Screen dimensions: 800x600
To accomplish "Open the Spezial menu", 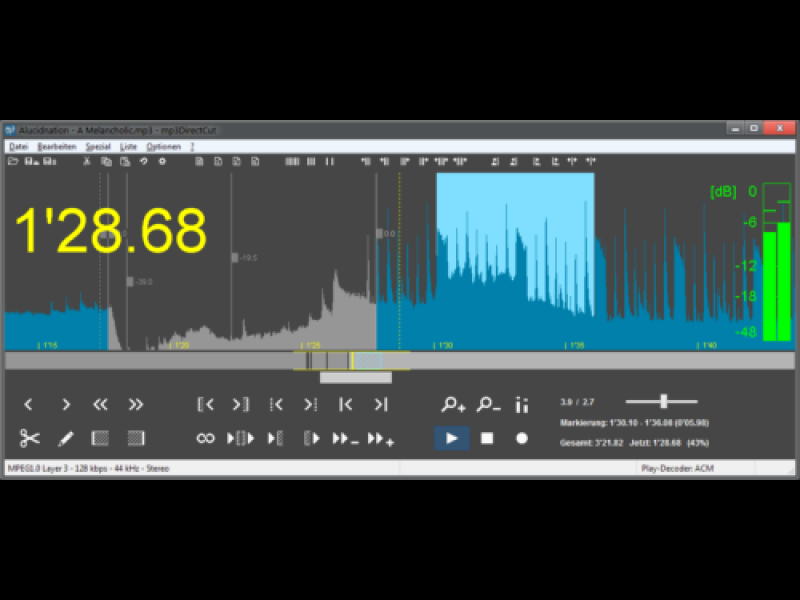I will pos(98,146).
